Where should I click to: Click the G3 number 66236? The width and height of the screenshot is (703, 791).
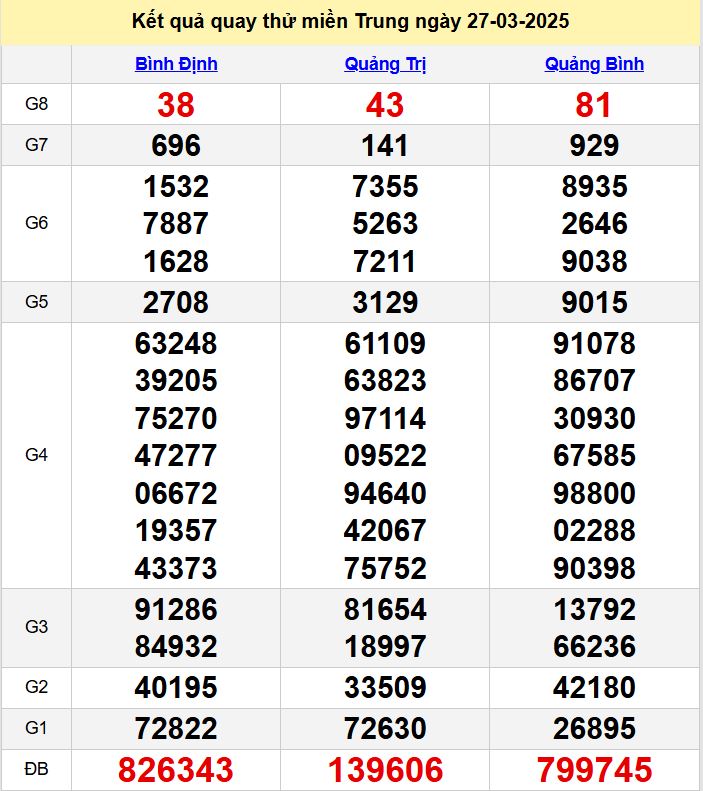tap(595, 646)
